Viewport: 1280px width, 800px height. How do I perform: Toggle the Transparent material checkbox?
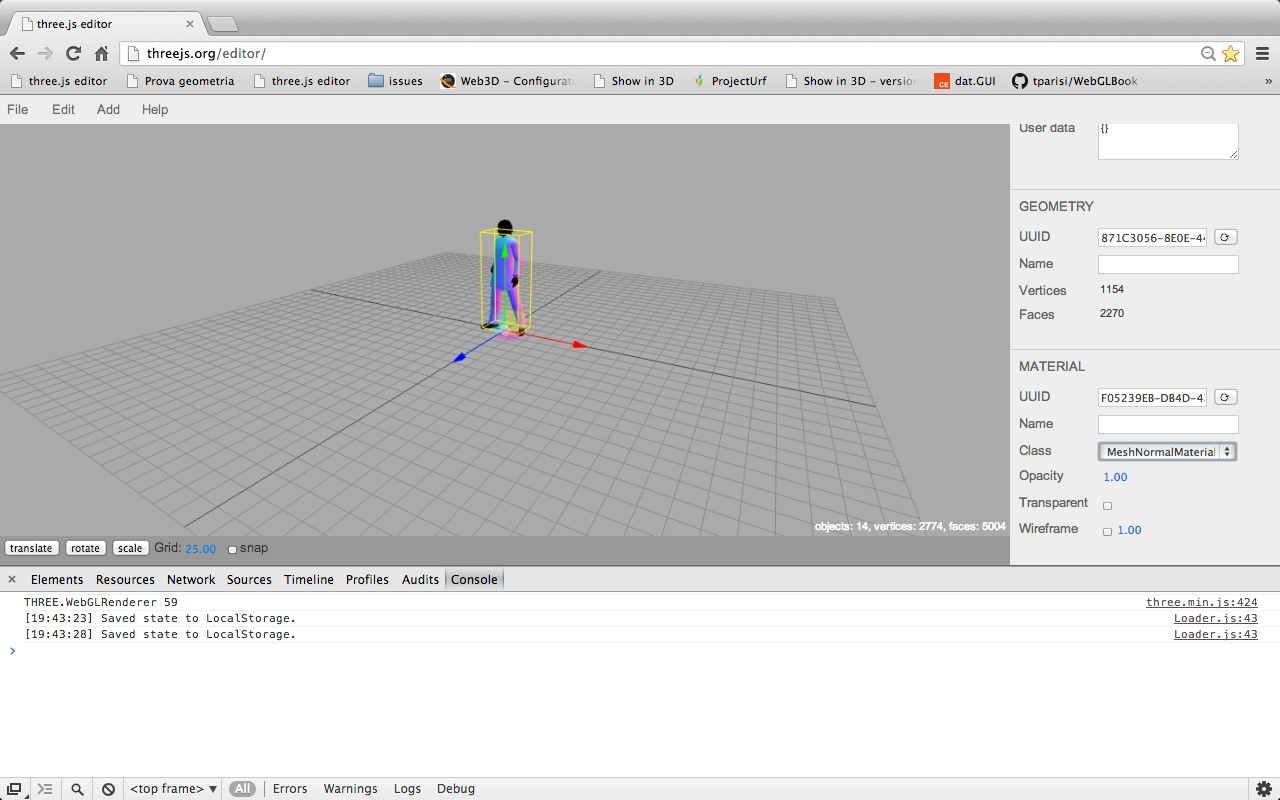tap(1107, 505)
